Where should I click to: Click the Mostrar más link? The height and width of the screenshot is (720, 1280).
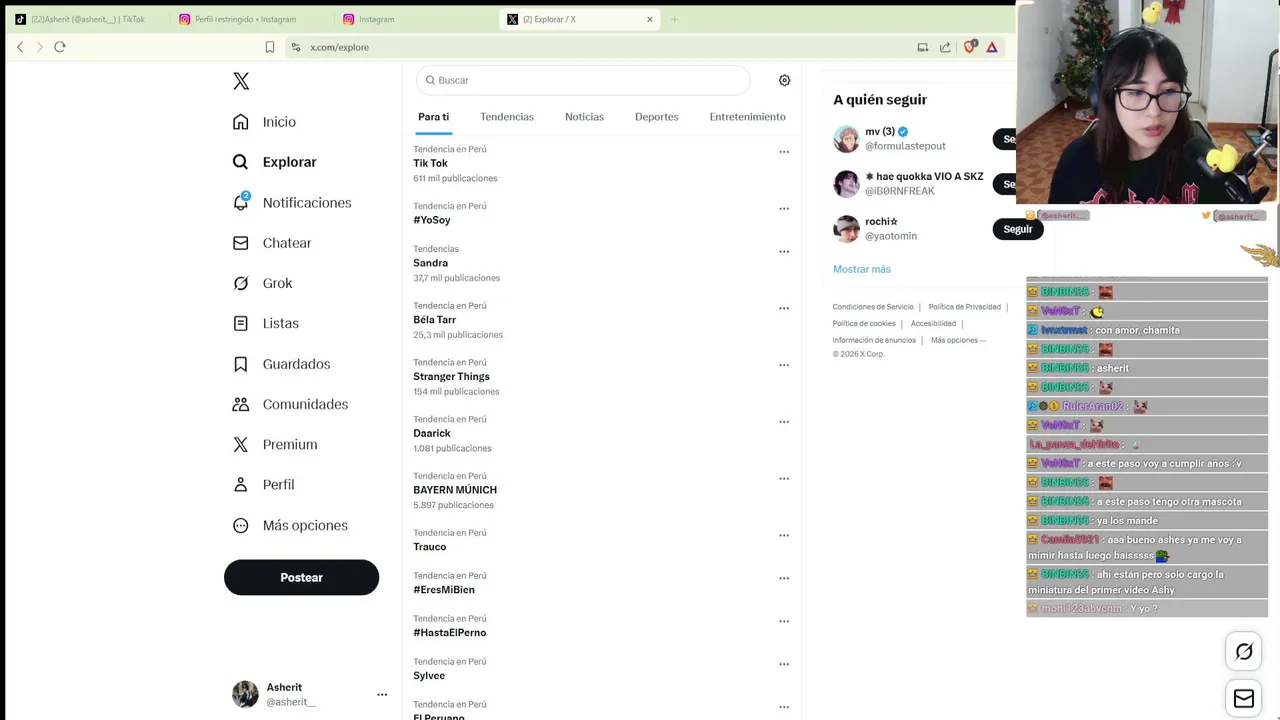[862, 269]
